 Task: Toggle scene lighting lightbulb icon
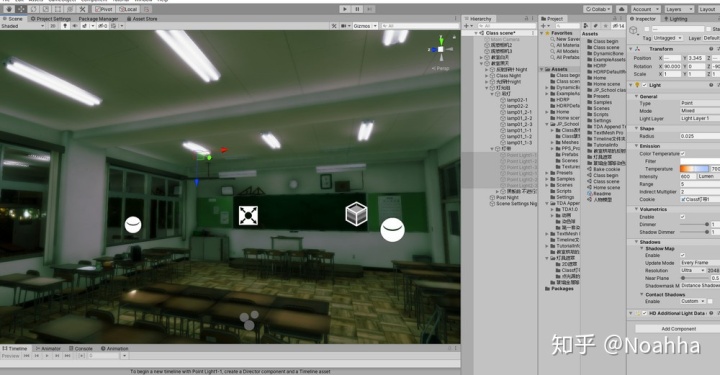point(65,26)
